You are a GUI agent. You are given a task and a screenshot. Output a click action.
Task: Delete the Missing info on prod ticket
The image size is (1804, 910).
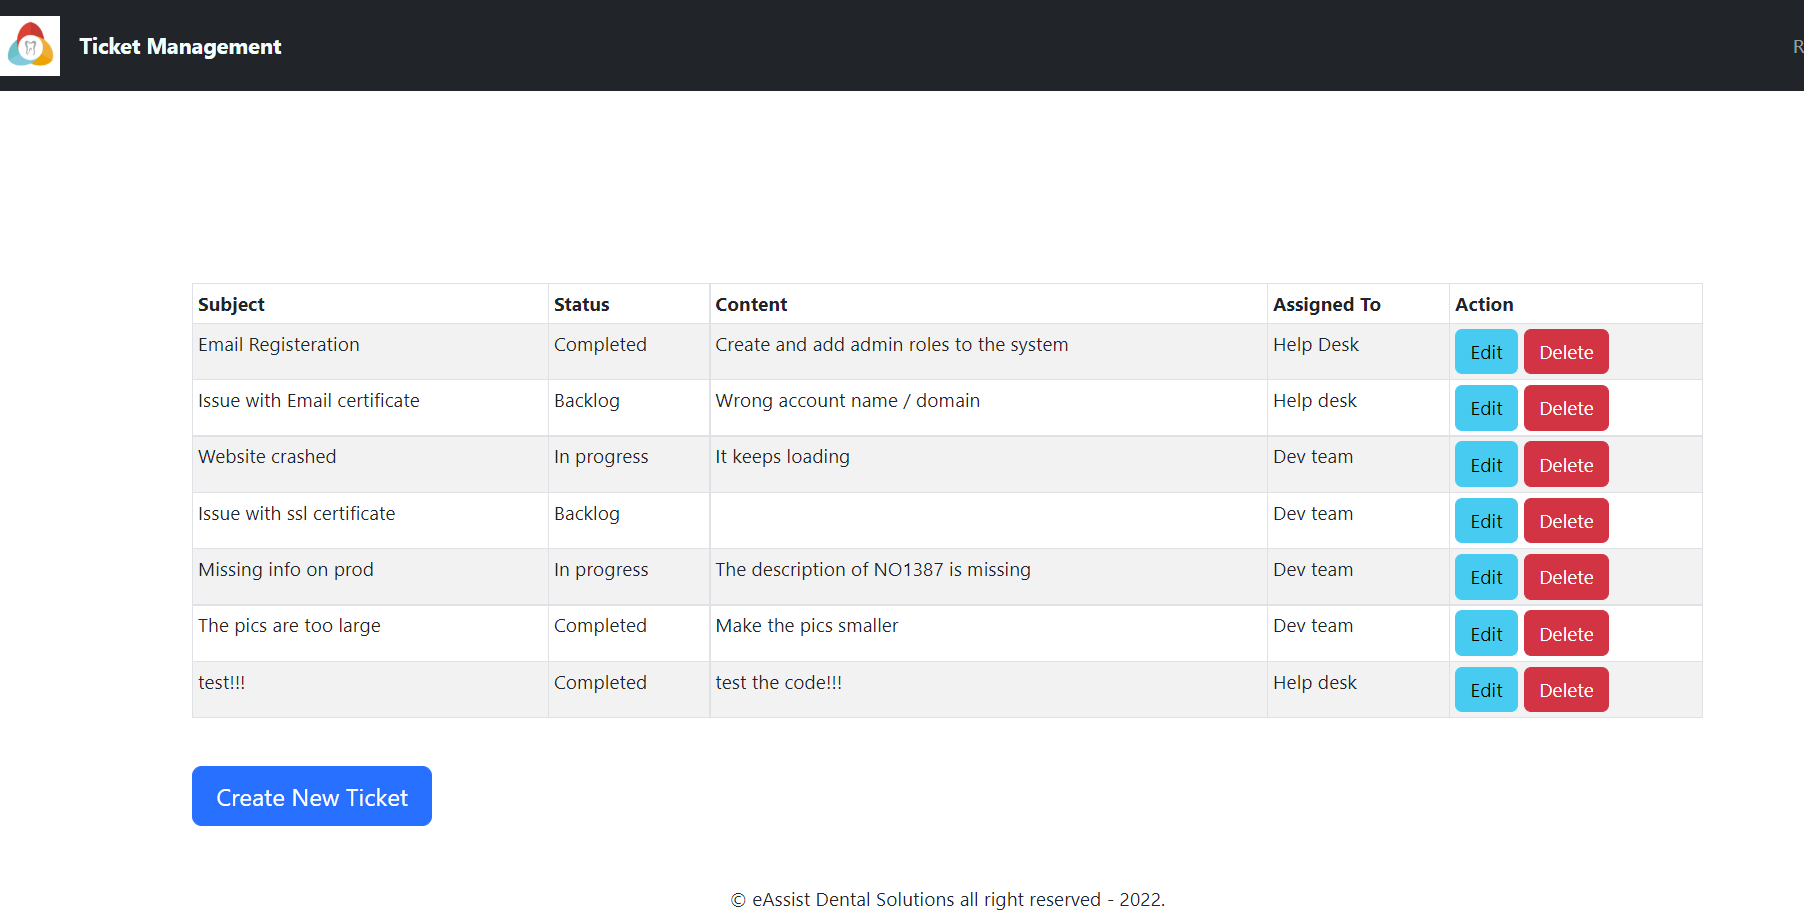pyautogui.click(x=1566, y=577)
